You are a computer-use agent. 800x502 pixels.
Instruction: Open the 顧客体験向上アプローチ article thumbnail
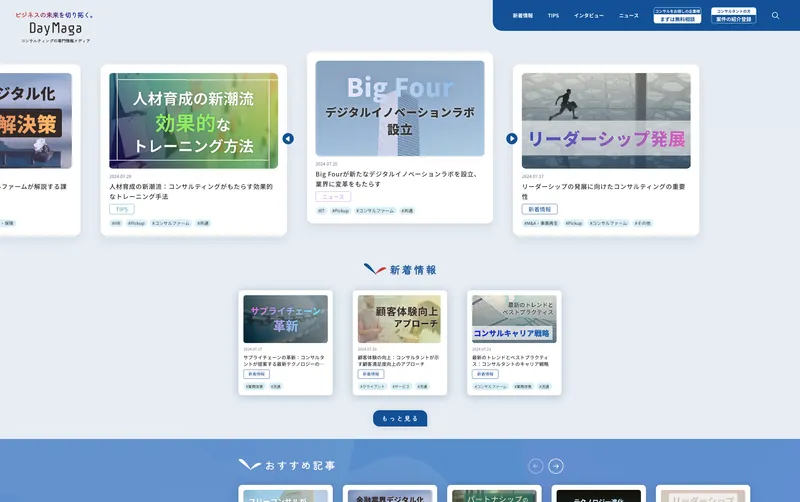coord(400,319)
